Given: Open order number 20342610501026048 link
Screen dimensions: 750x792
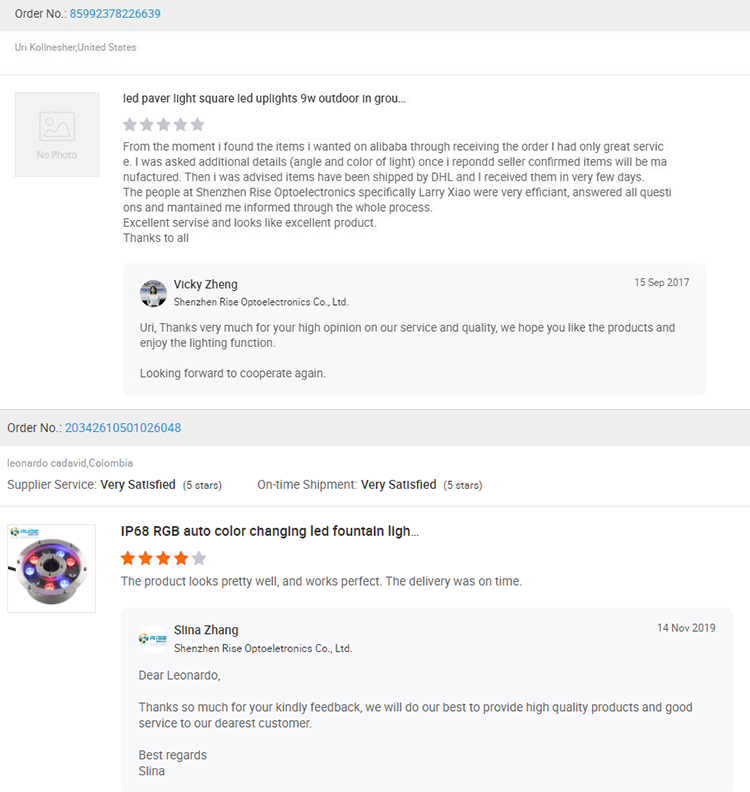Looking at the screenshot, I should (123, 428).
